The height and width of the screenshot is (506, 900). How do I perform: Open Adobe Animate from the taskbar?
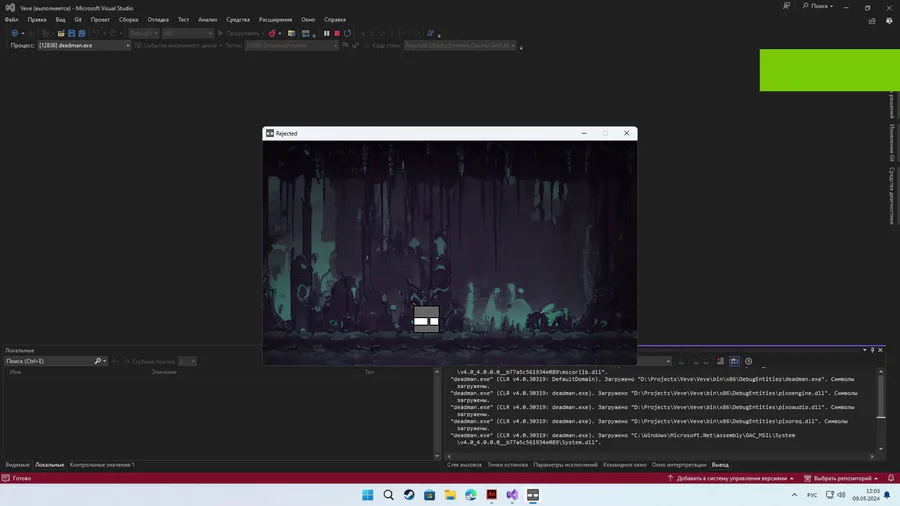pyautogui.click(x=491, y=495)
